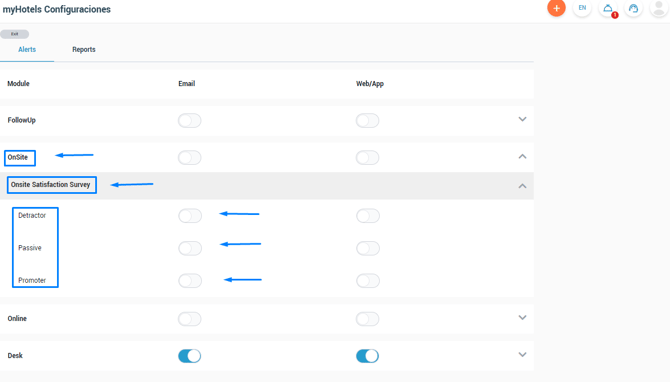Image resolution: width=670 pixels, height=382 pixels.
Task: Switch to the Reports tab
Action: click(x=84, y=50)
